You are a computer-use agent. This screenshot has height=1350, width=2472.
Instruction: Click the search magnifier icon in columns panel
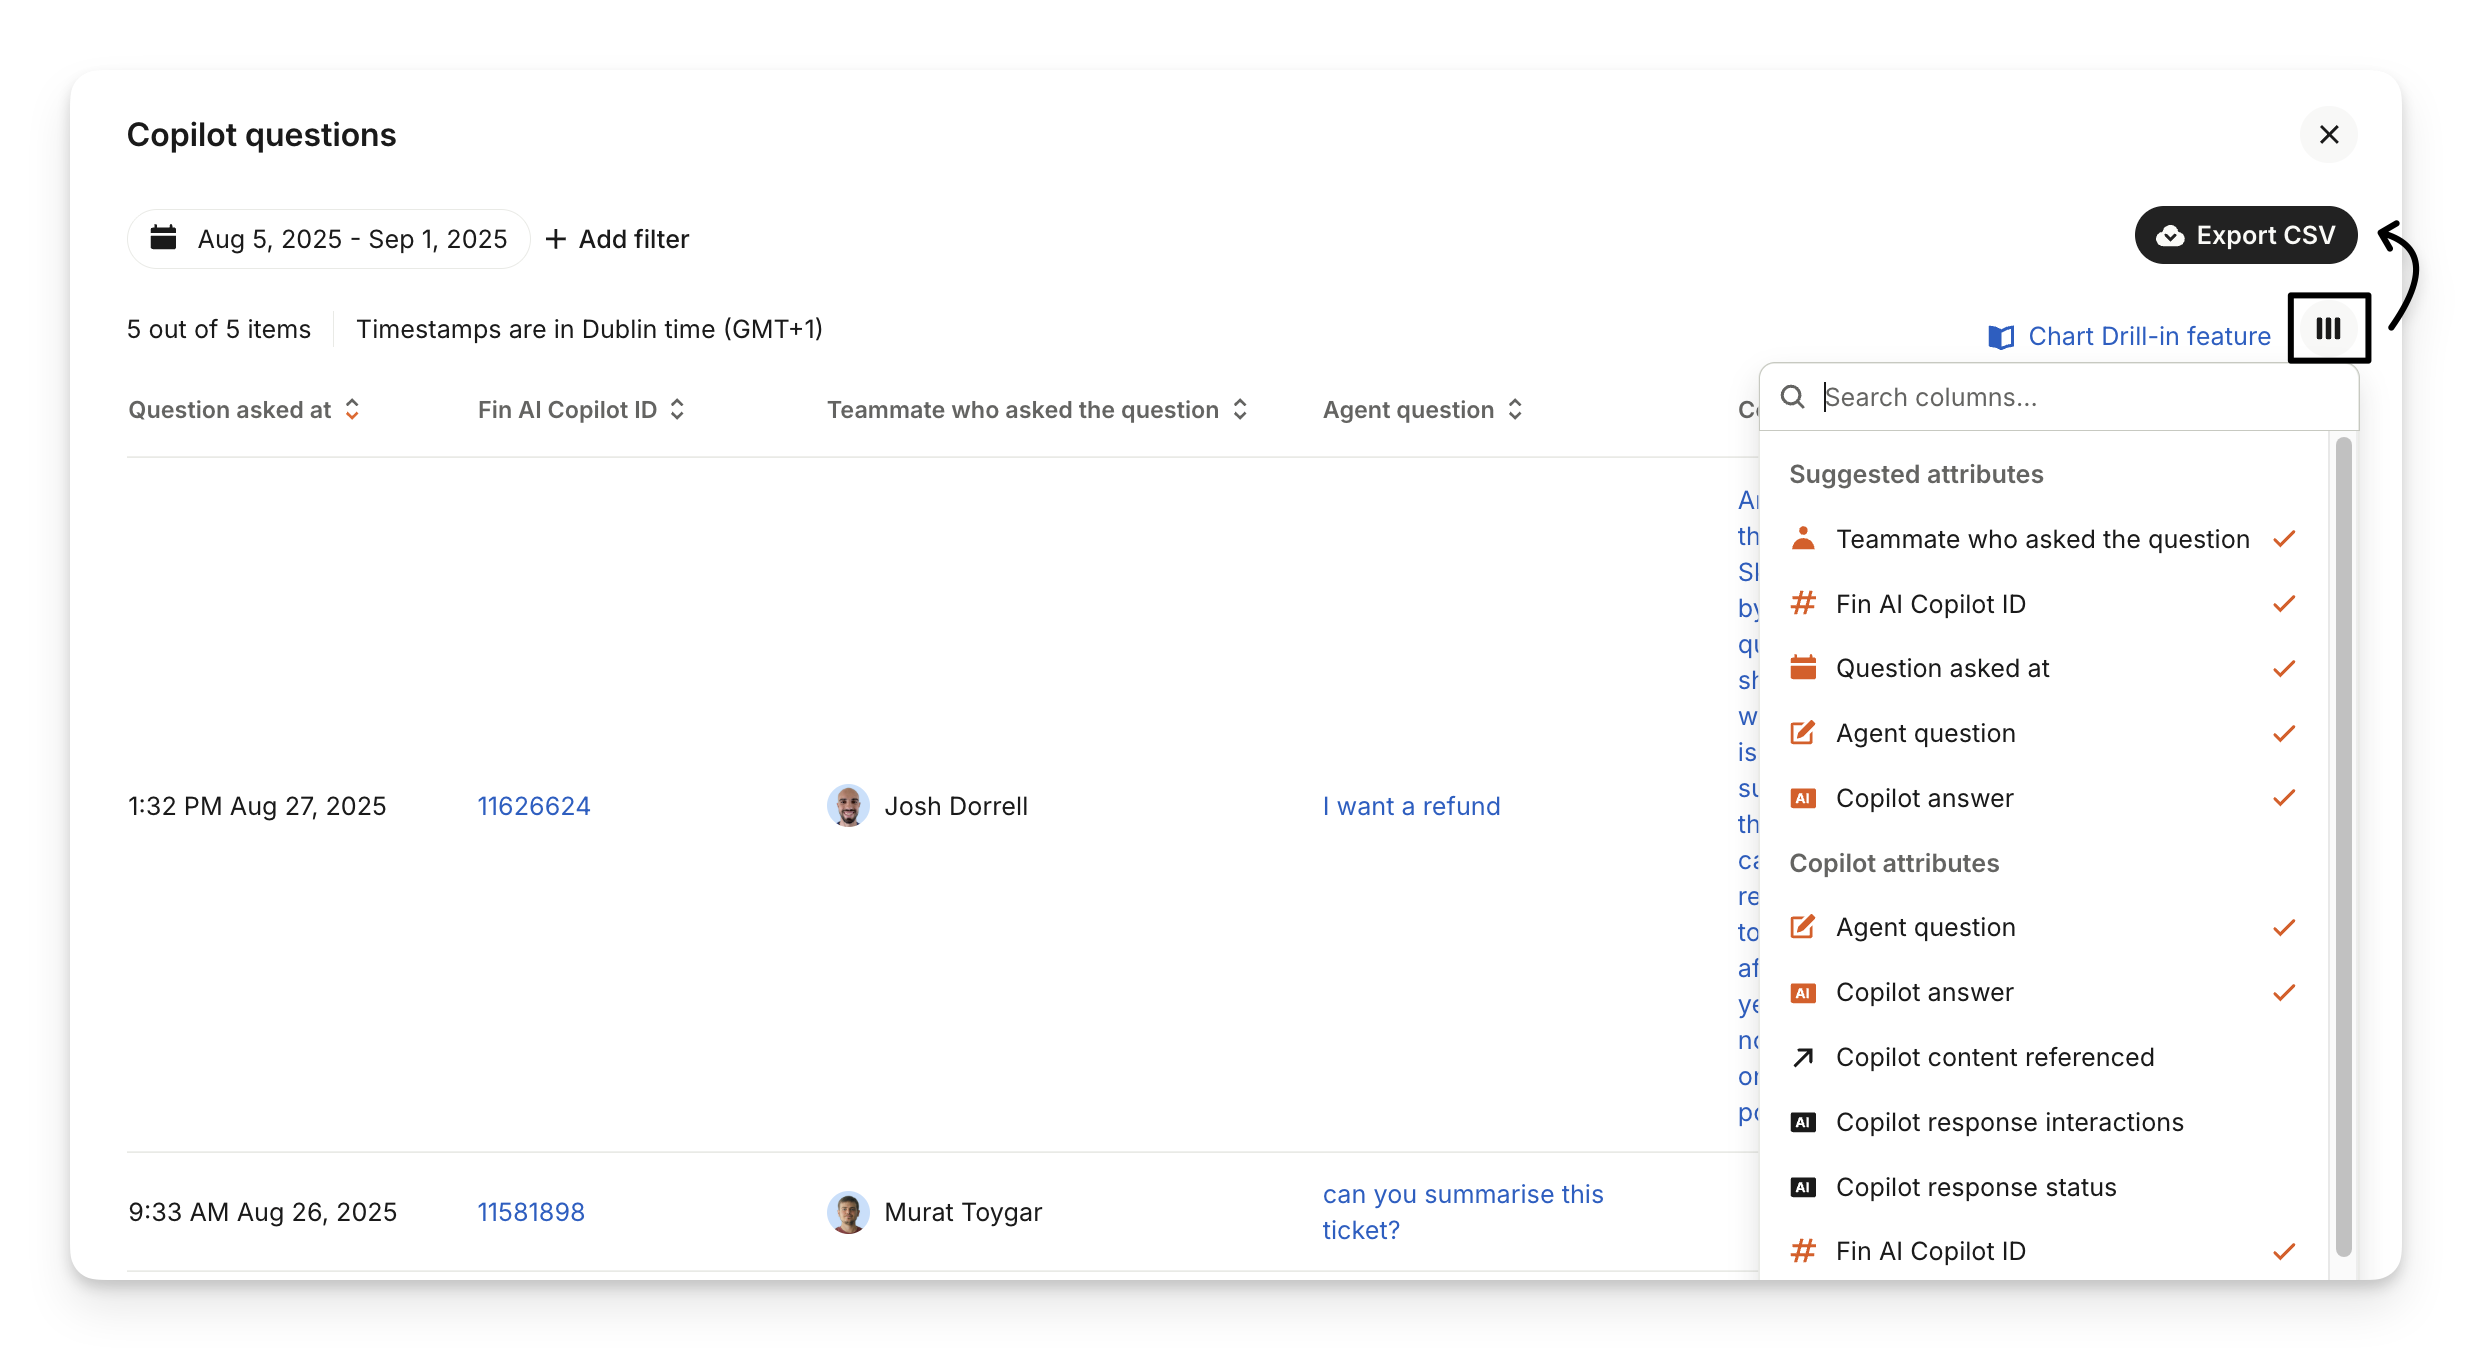pyautogui.click(x=1793, y=397)
